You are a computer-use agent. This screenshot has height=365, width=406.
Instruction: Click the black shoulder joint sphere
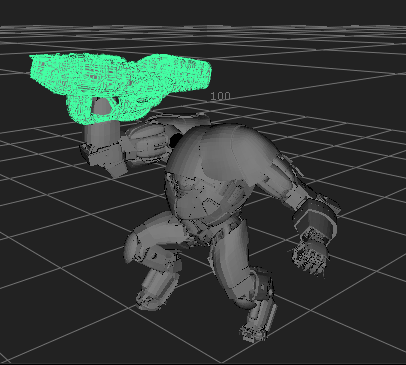point(175,140)
